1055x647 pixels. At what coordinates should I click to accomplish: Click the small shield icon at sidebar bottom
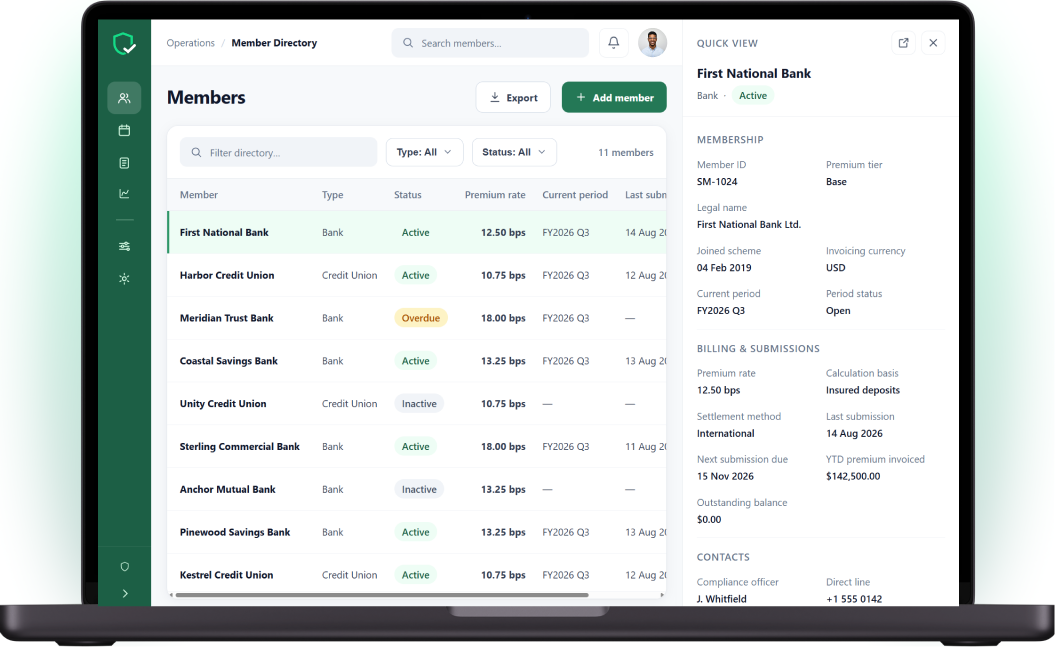click(124, 566)
